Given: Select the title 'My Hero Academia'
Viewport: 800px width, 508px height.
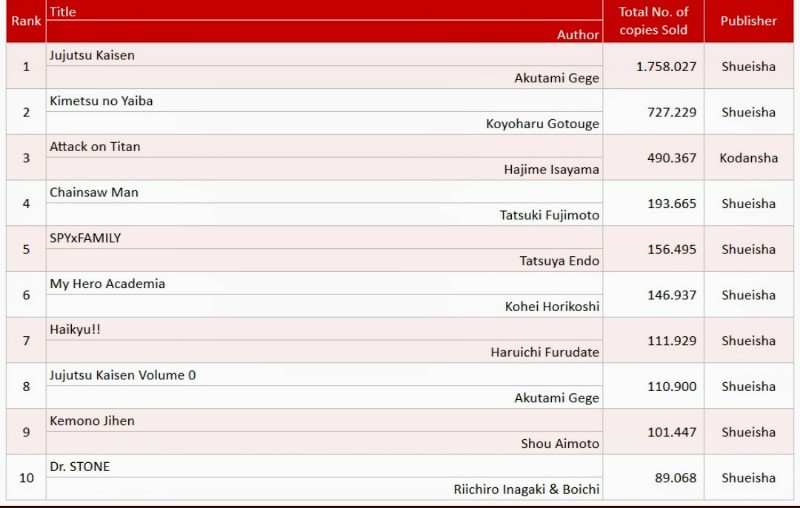Looking at the screenshot, I should pos(107,284).
